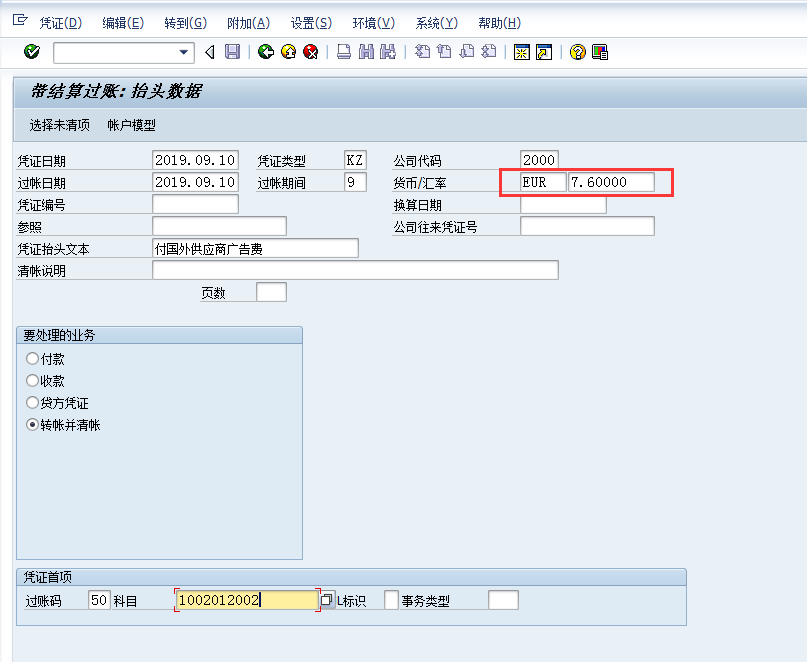Go to First Page icon
The height and width of the screenshot is (662, 807).
pyautogui.click(x=423, y=52)
